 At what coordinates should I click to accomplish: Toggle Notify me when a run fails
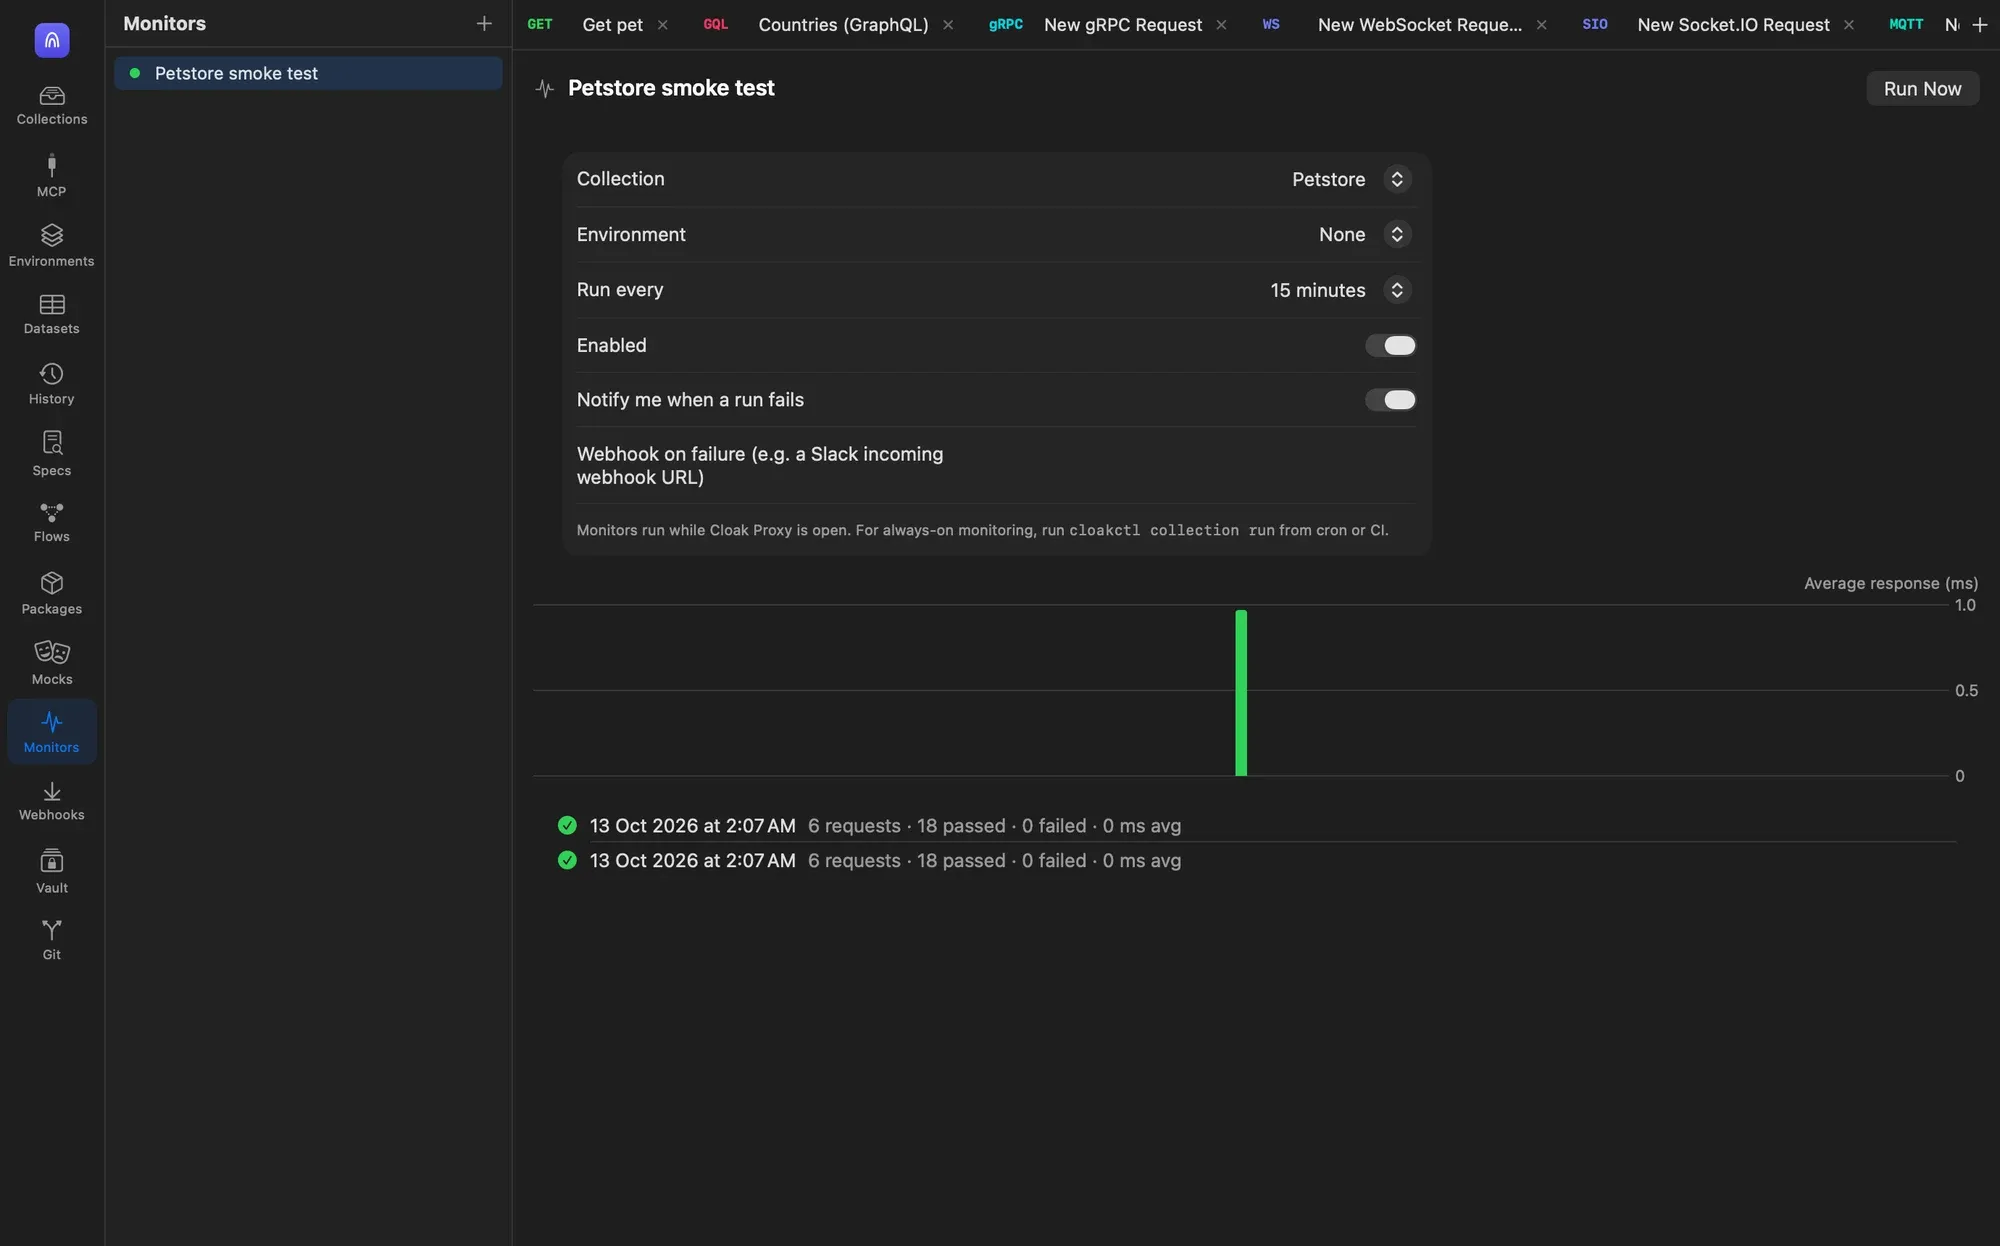coord(1391,400)
